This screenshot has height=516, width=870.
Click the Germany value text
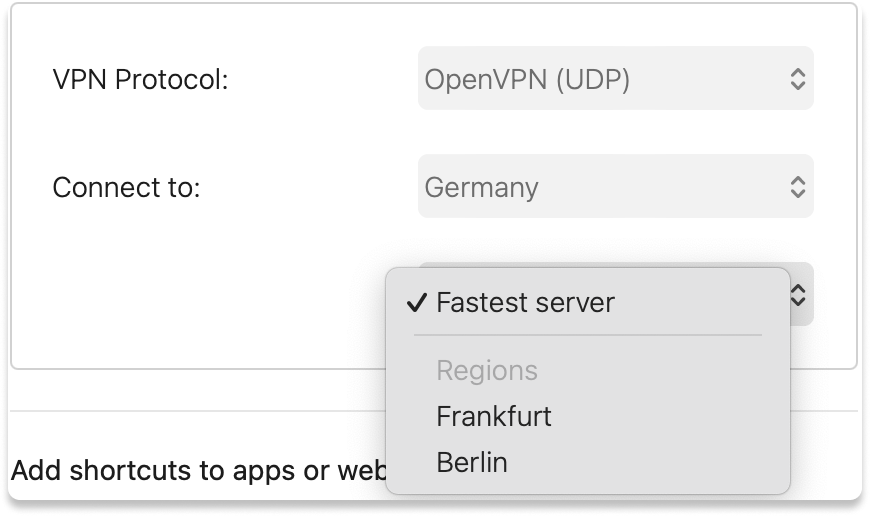click(482, 187)
